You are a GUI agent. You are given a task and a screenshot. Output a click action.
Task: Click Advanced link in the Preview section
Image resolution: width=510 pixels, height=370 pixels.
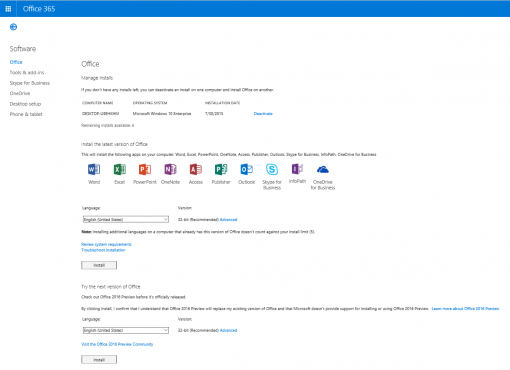tap(228, 330)
